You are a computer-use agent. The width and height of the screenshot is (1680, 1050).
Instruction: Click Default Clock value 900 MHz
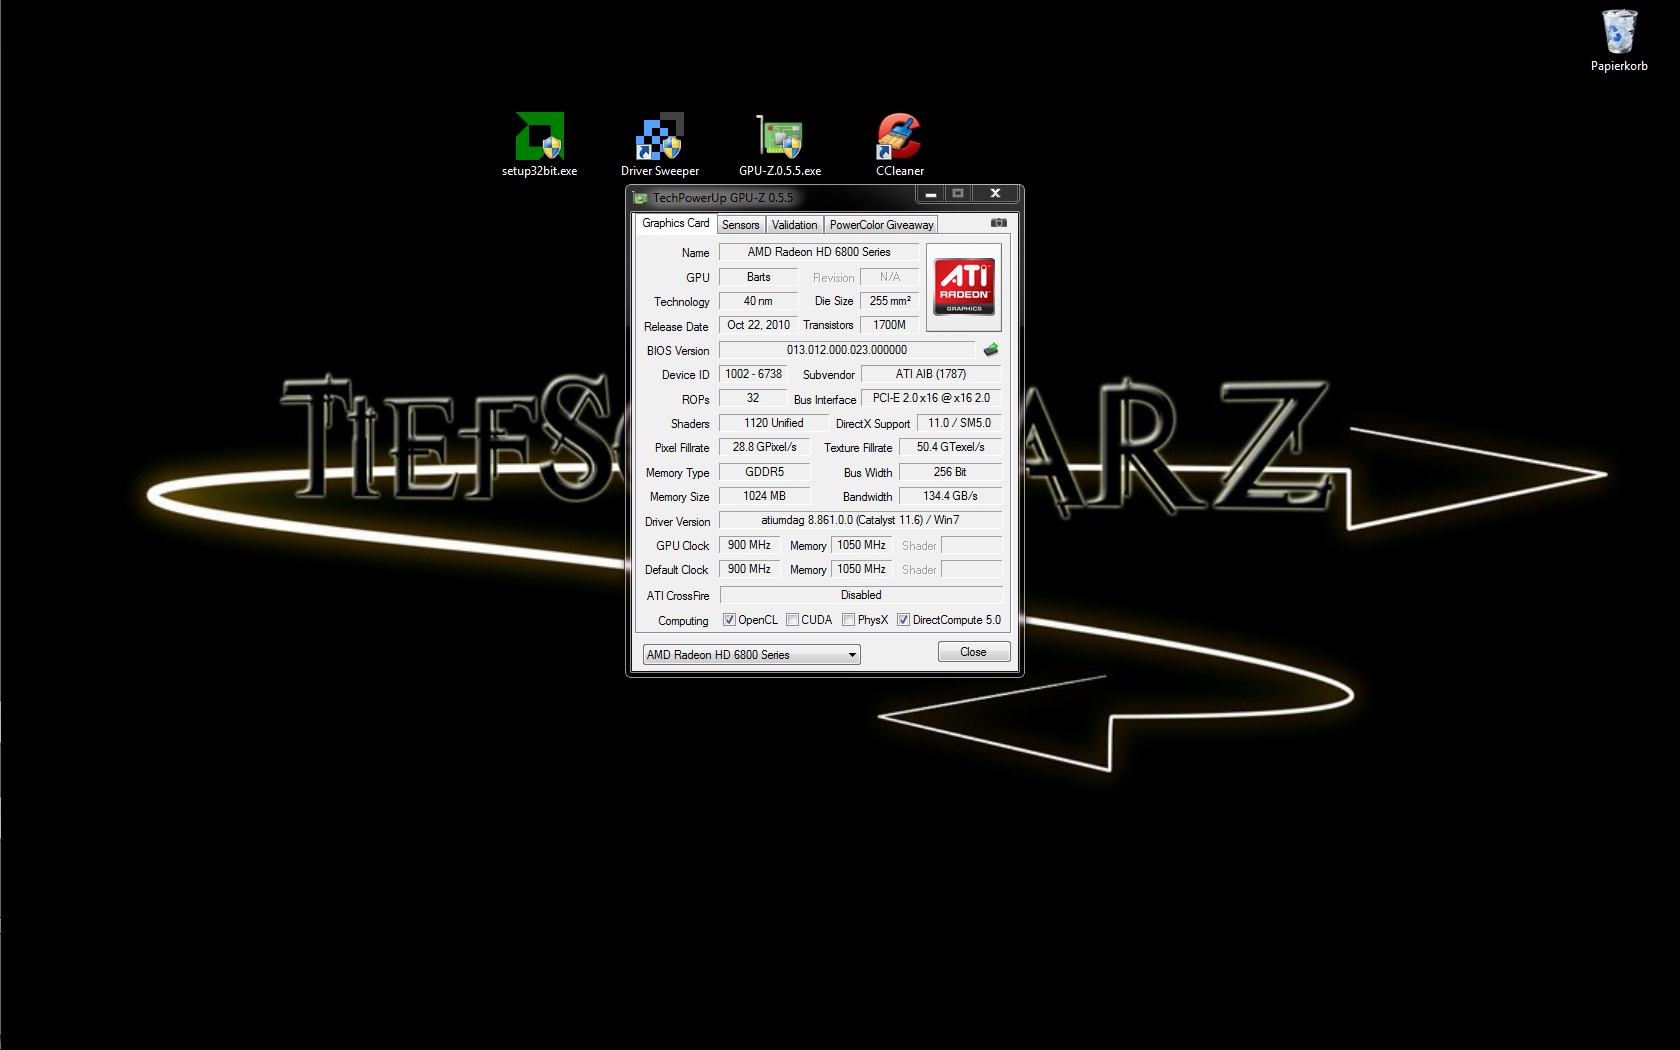point(749,569)
